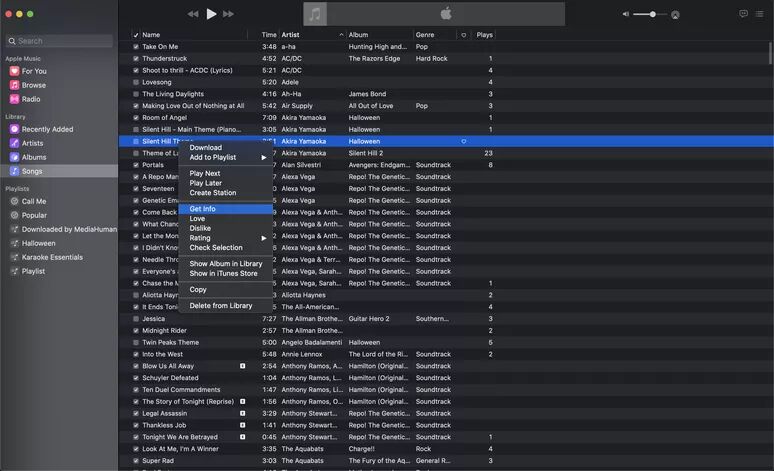Sort by the Album column header
The image size is (774, 471).
358,35
